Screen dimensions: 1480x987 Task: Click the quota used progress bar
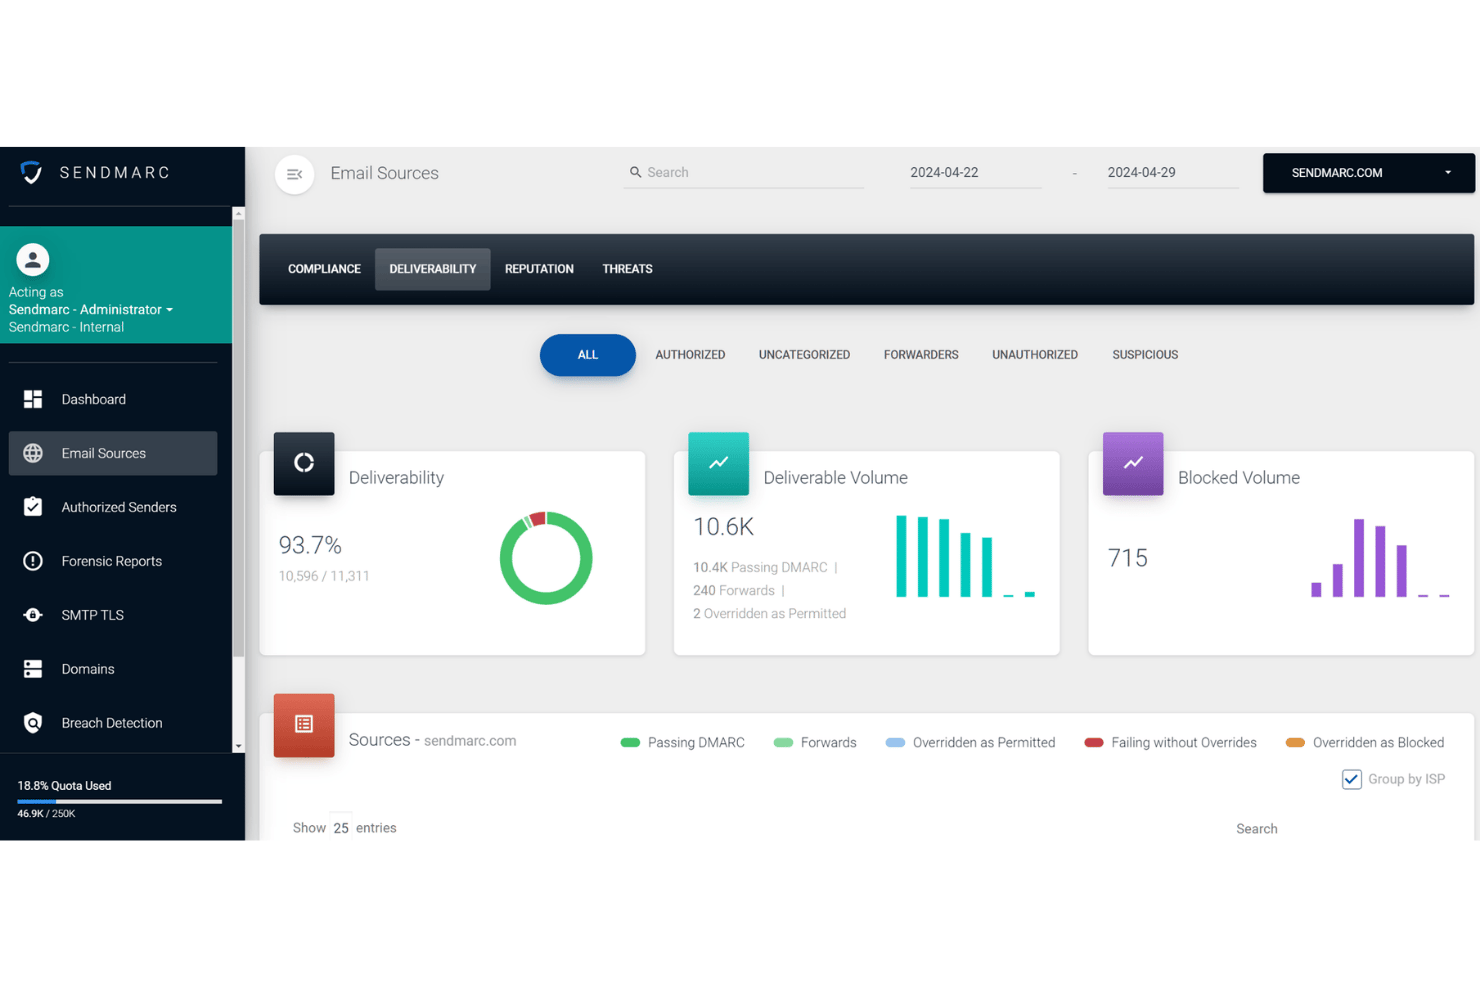(119, 801)
